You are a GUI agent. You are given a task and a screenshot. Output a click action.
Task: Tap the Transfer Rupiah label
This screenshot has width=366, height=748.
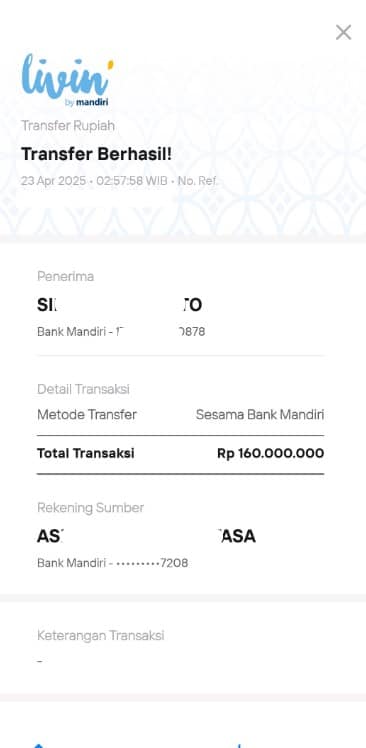(x=68, y=126)
